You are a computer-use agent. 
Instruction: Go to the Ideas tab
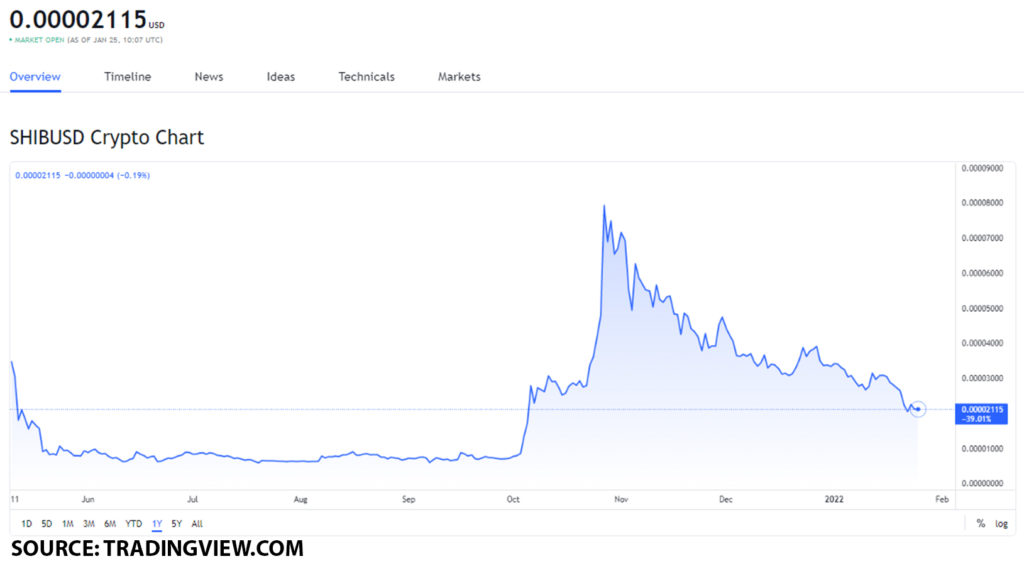[x=281, y=76]
